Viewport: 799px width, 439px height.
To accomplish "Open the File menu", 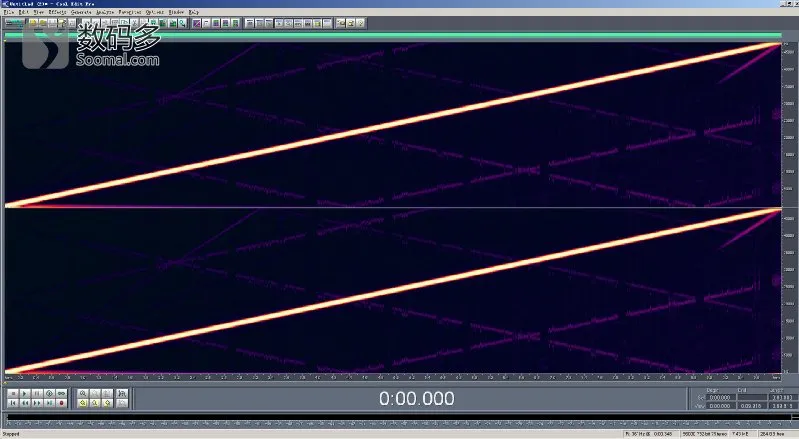I will 9,12.
